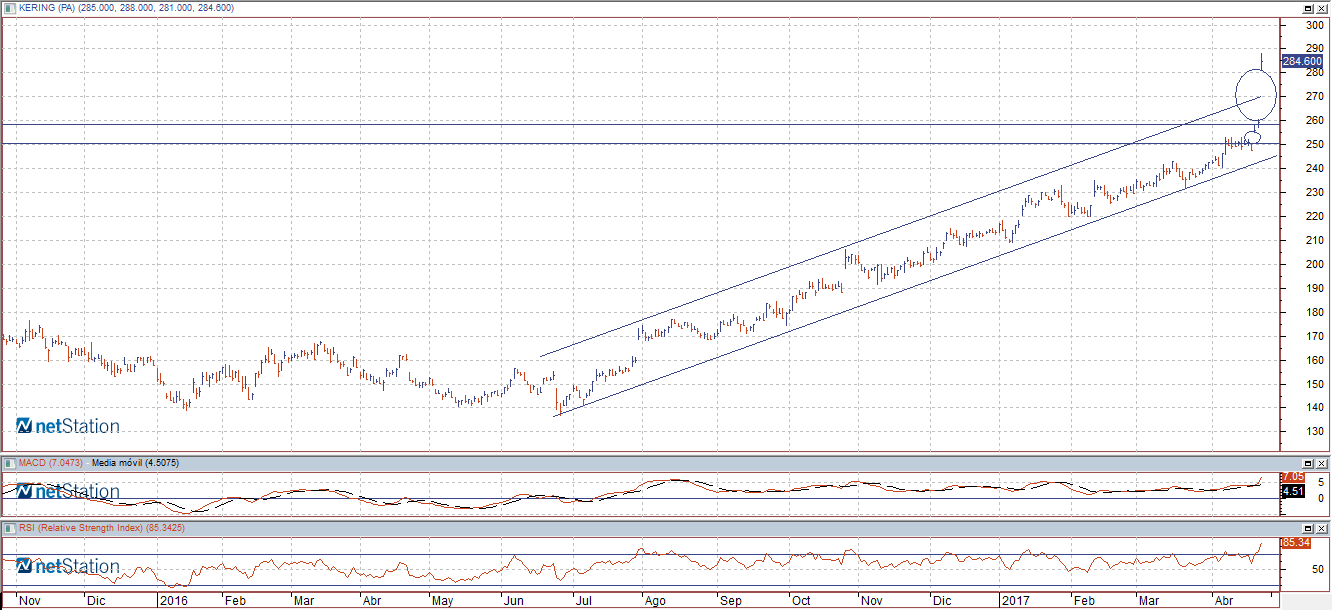
Task: Click the 200 level on price axis
Action: pyautogui.click(x=1313, y=264)
